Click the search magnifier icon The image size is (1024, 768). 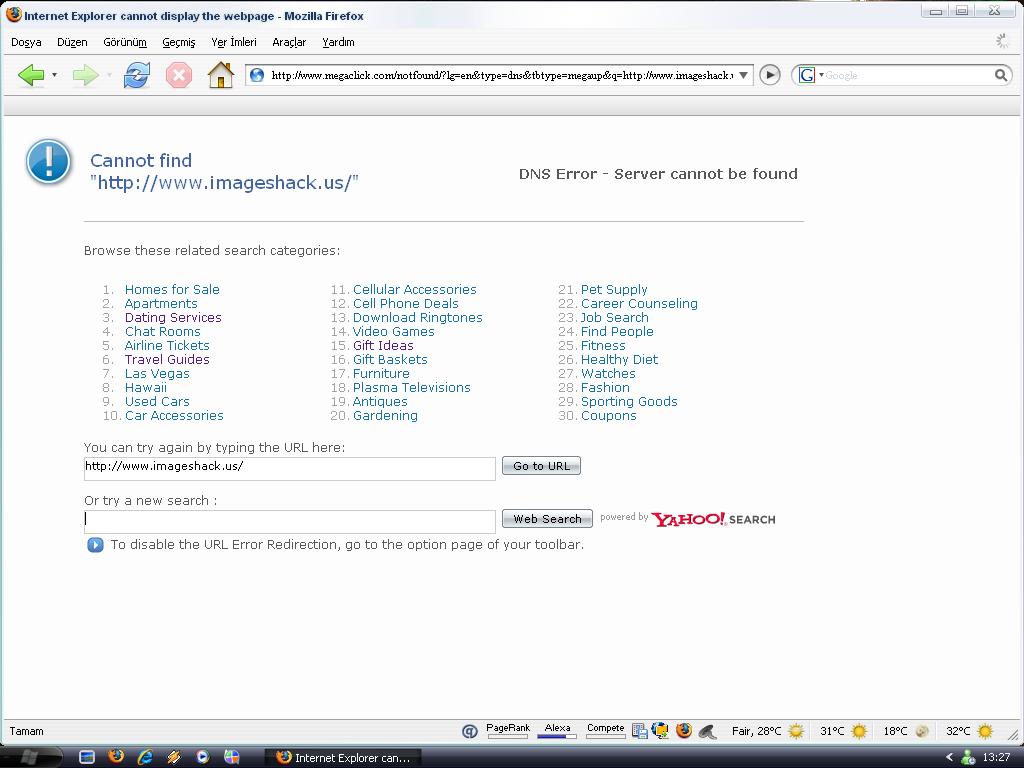coord(1000,75)
